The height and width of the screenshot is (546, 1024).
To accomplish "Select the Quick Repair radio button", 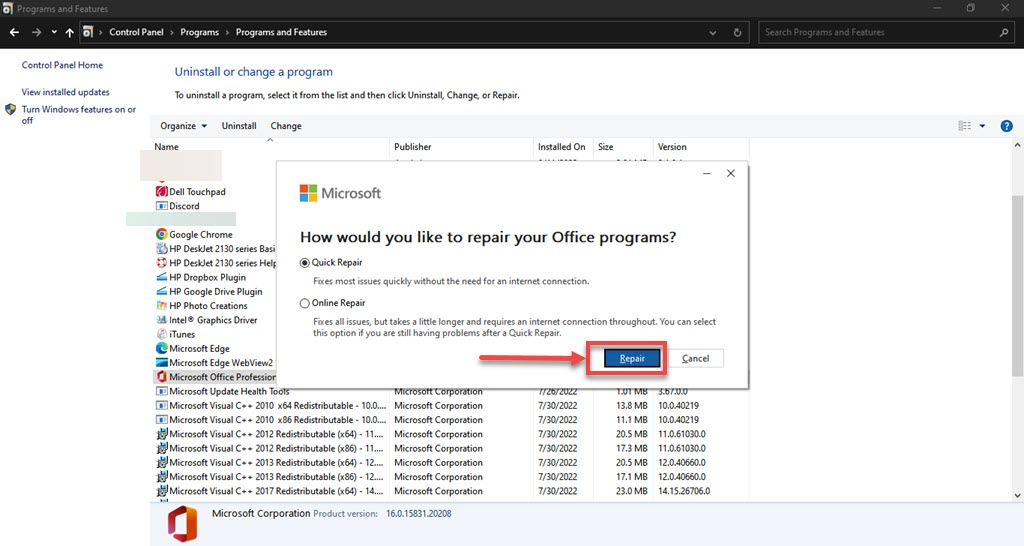I will coord(304,263).
